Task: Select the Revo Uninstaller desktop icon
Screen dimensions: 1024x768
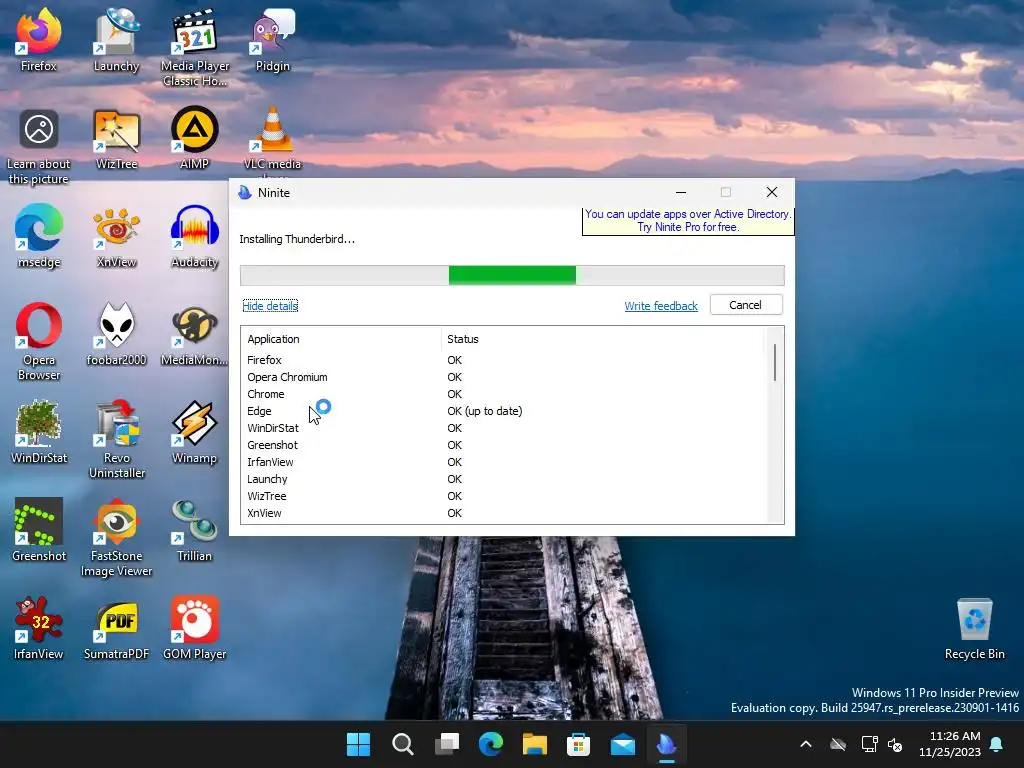Action: (x=116, y=439)
